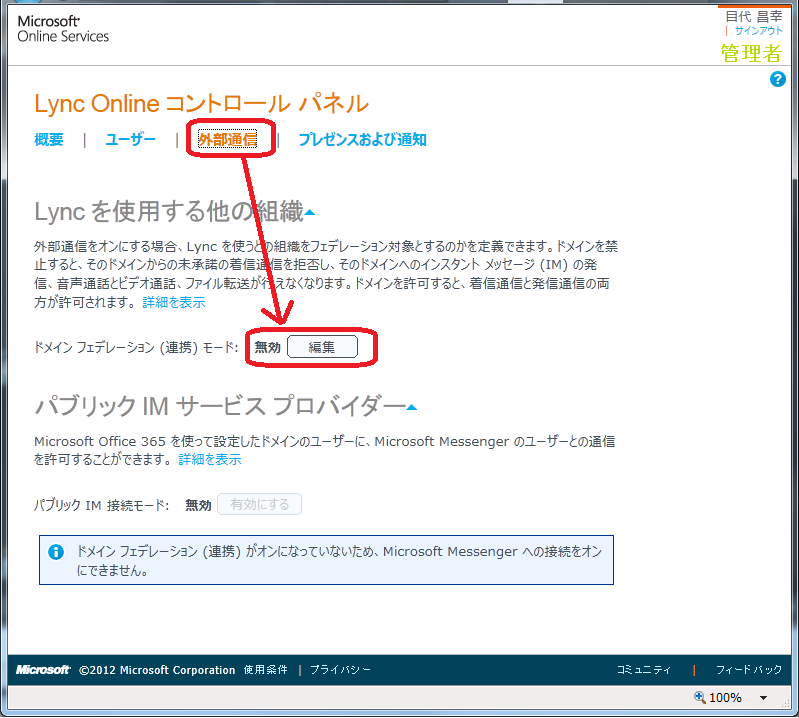Collapse the パブリック IM サービス プロバイダー section
Screen dimensions: 799x718
pyautogui.click(x=412, y=407)
